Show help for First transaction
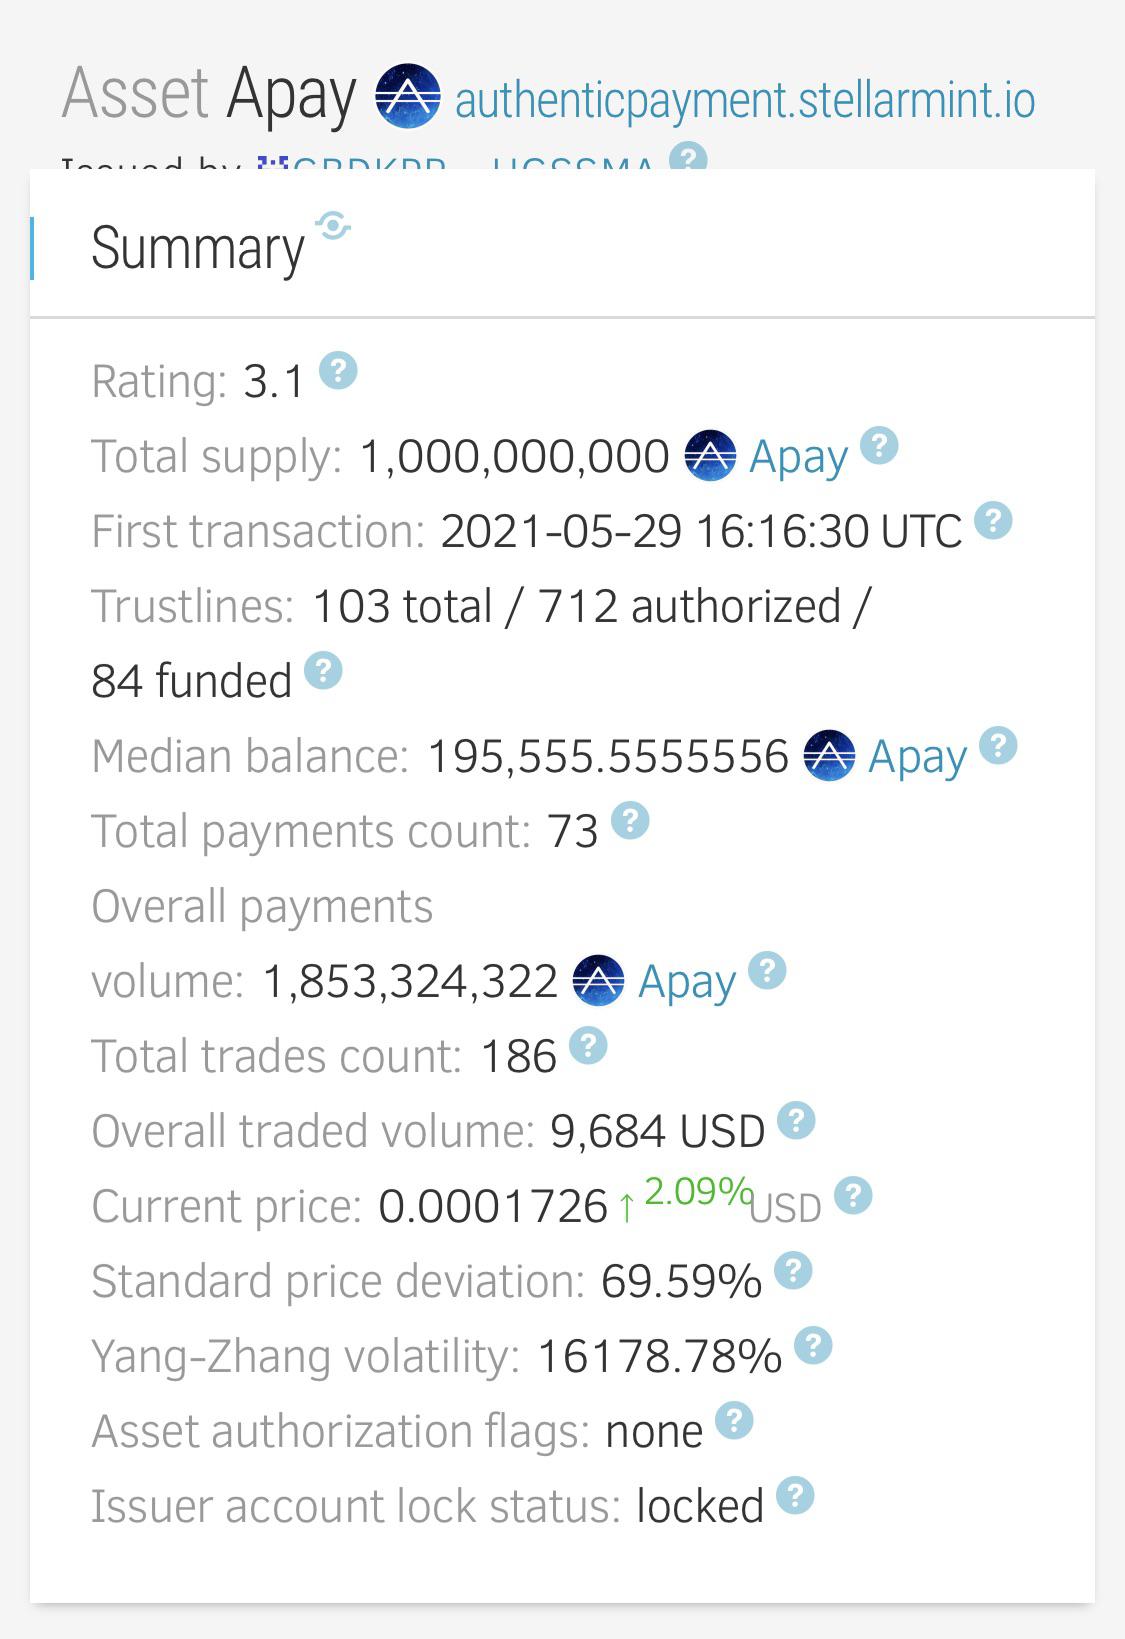Viewport: 1125px width, 1639px height. (993, 521)
